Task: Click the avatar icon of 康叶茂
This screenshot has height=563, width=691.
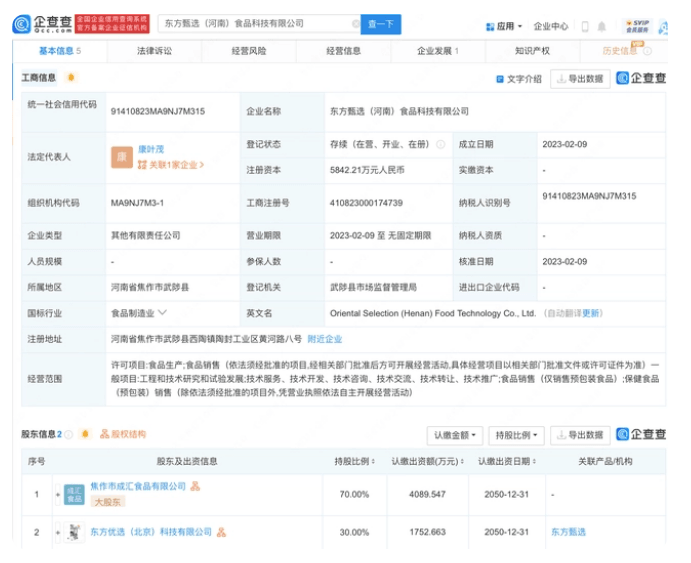Action: pyautogui.click(x=122, y=157)
